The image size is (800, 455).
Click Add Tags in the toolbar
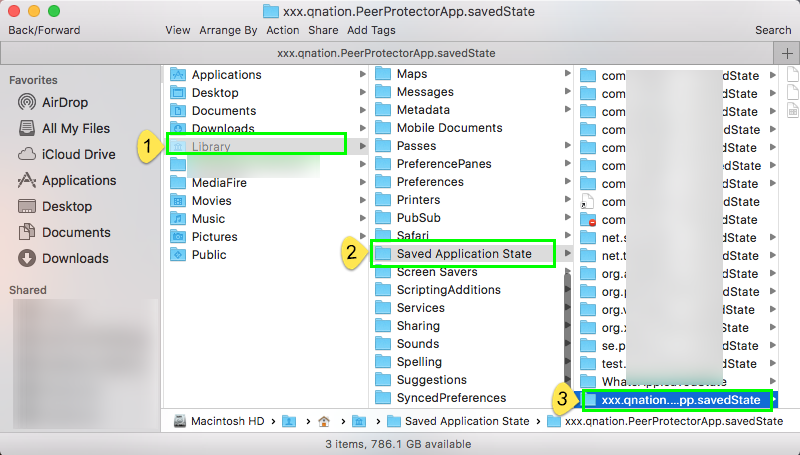click(x=371, y=30)
